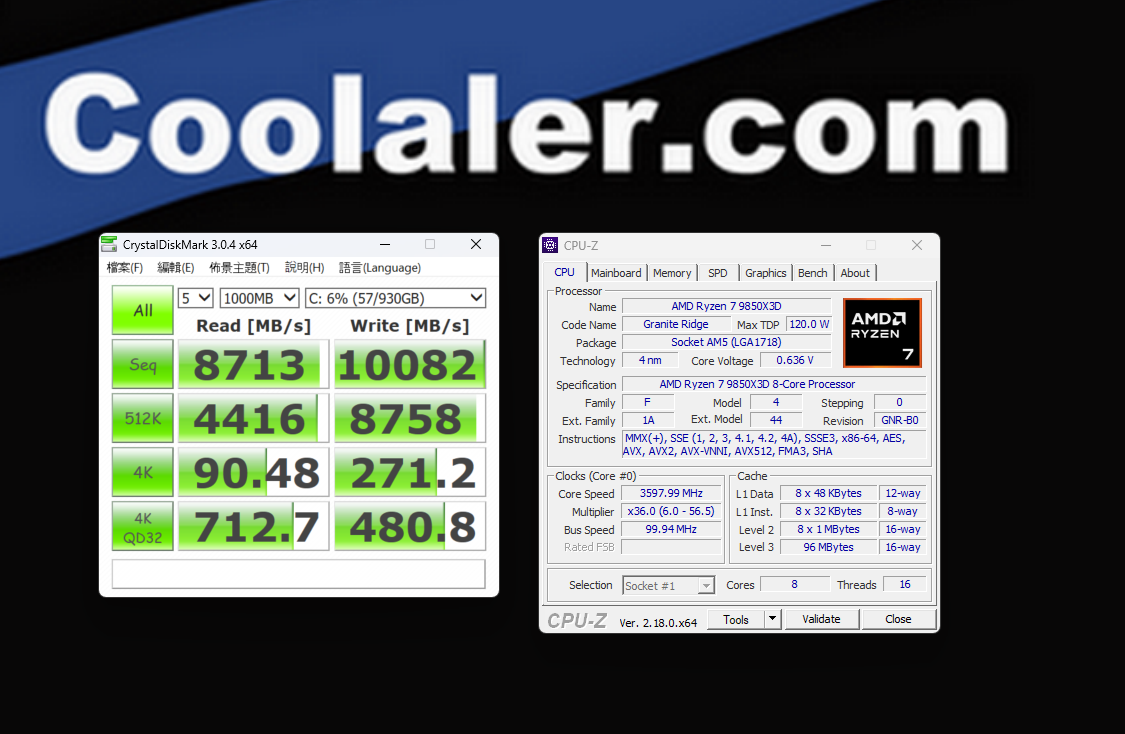Minimize the CrystalDiskMark window

coord(385,245)
